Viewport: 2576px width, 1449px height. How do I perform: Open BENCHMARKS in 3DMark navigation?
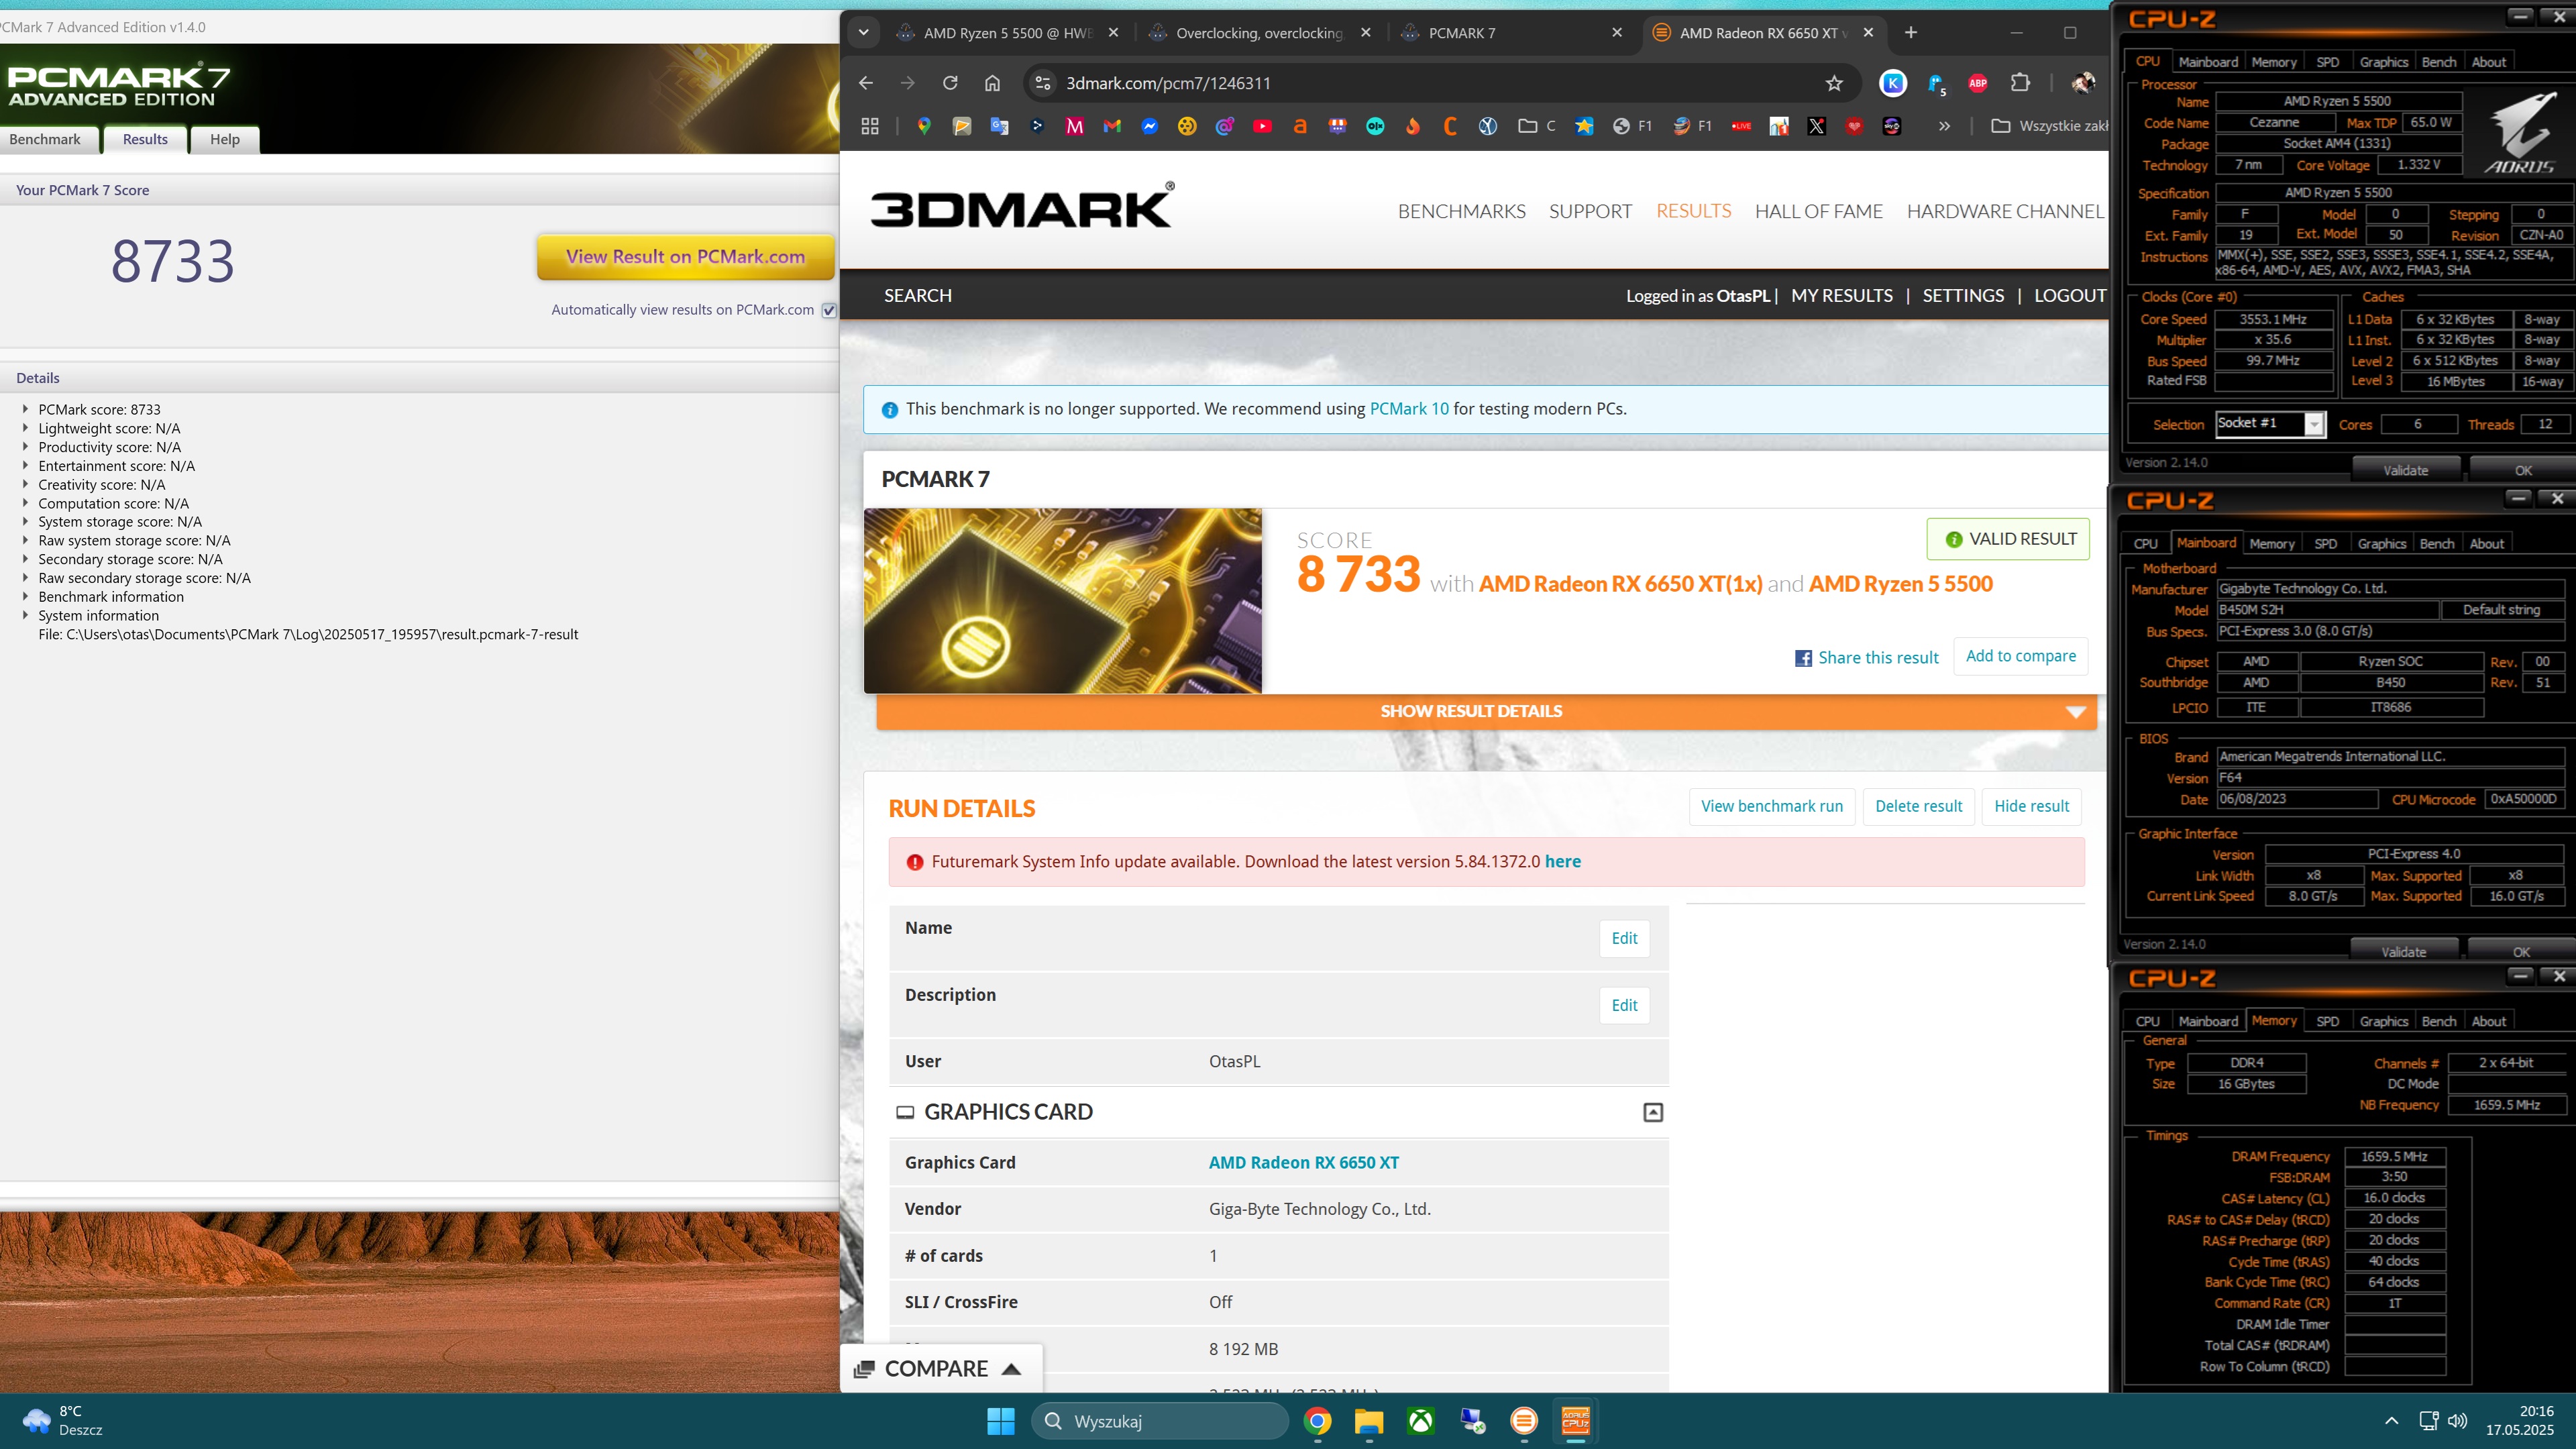(1461, 211)
